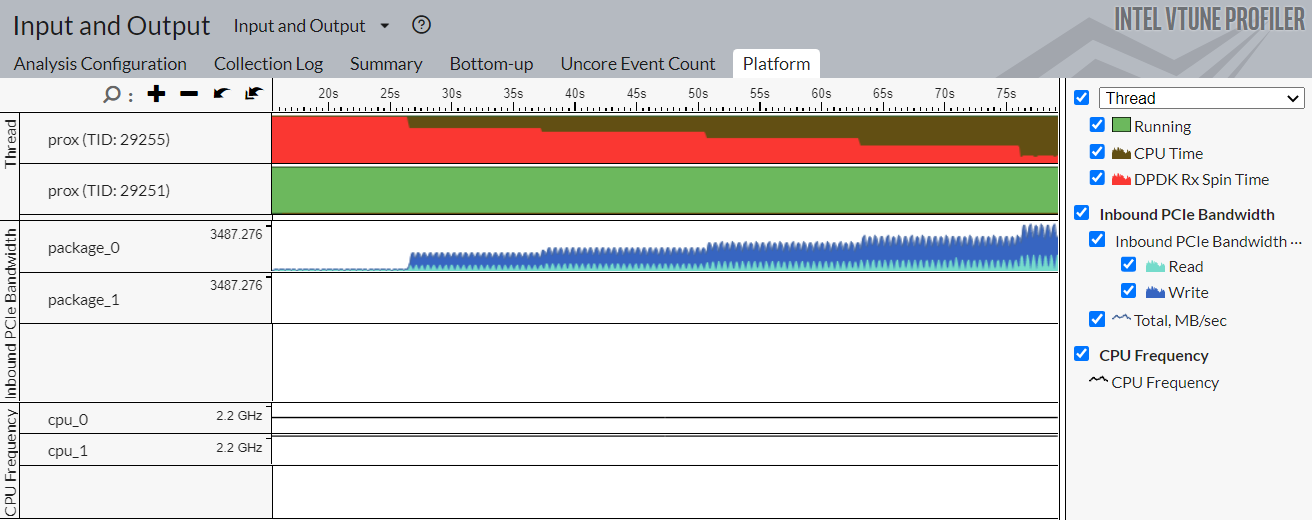Uncheck the Read checkbox
The image size is (1312, 520).
click(1129, 265)
